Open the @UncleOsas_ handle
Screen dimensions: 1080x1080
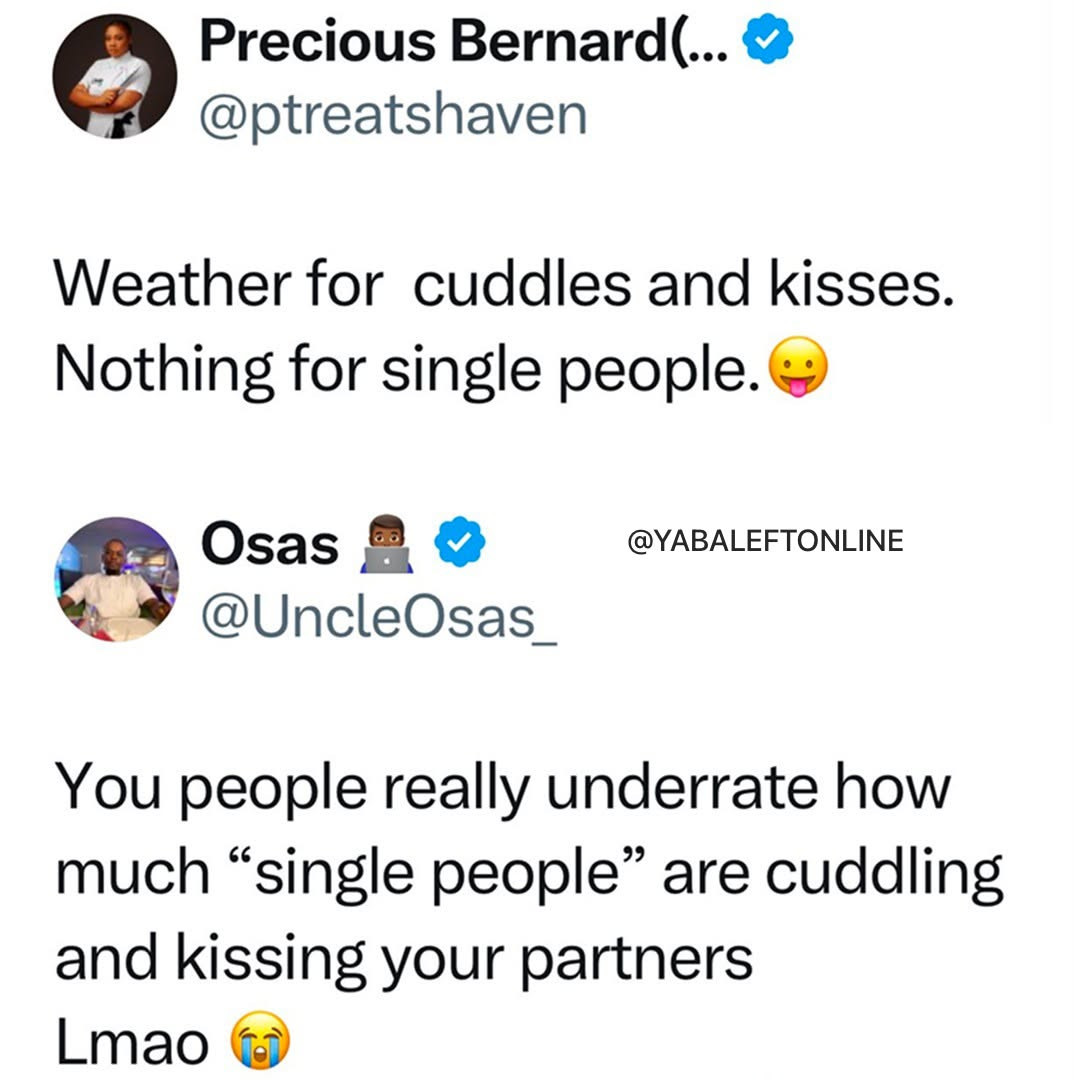379,618
